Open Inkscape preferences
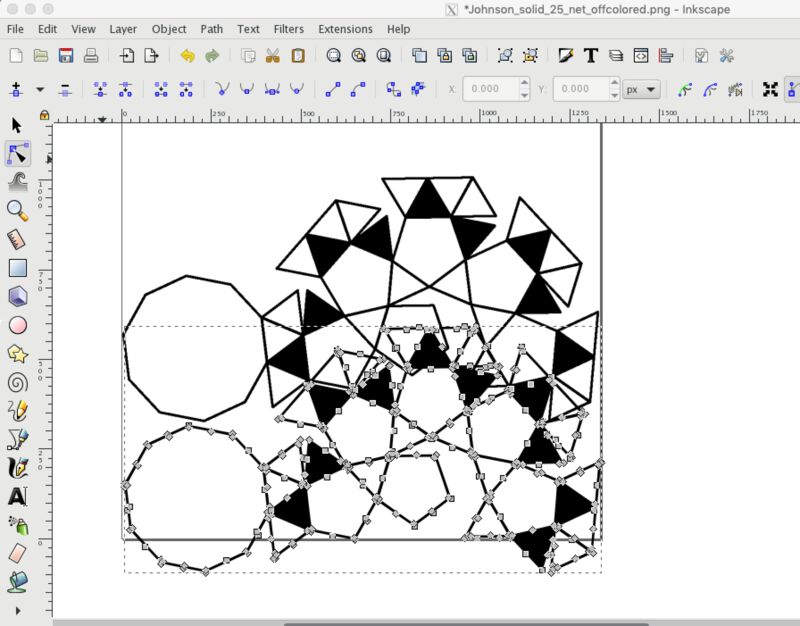800x626 pixels. point(727,56)
